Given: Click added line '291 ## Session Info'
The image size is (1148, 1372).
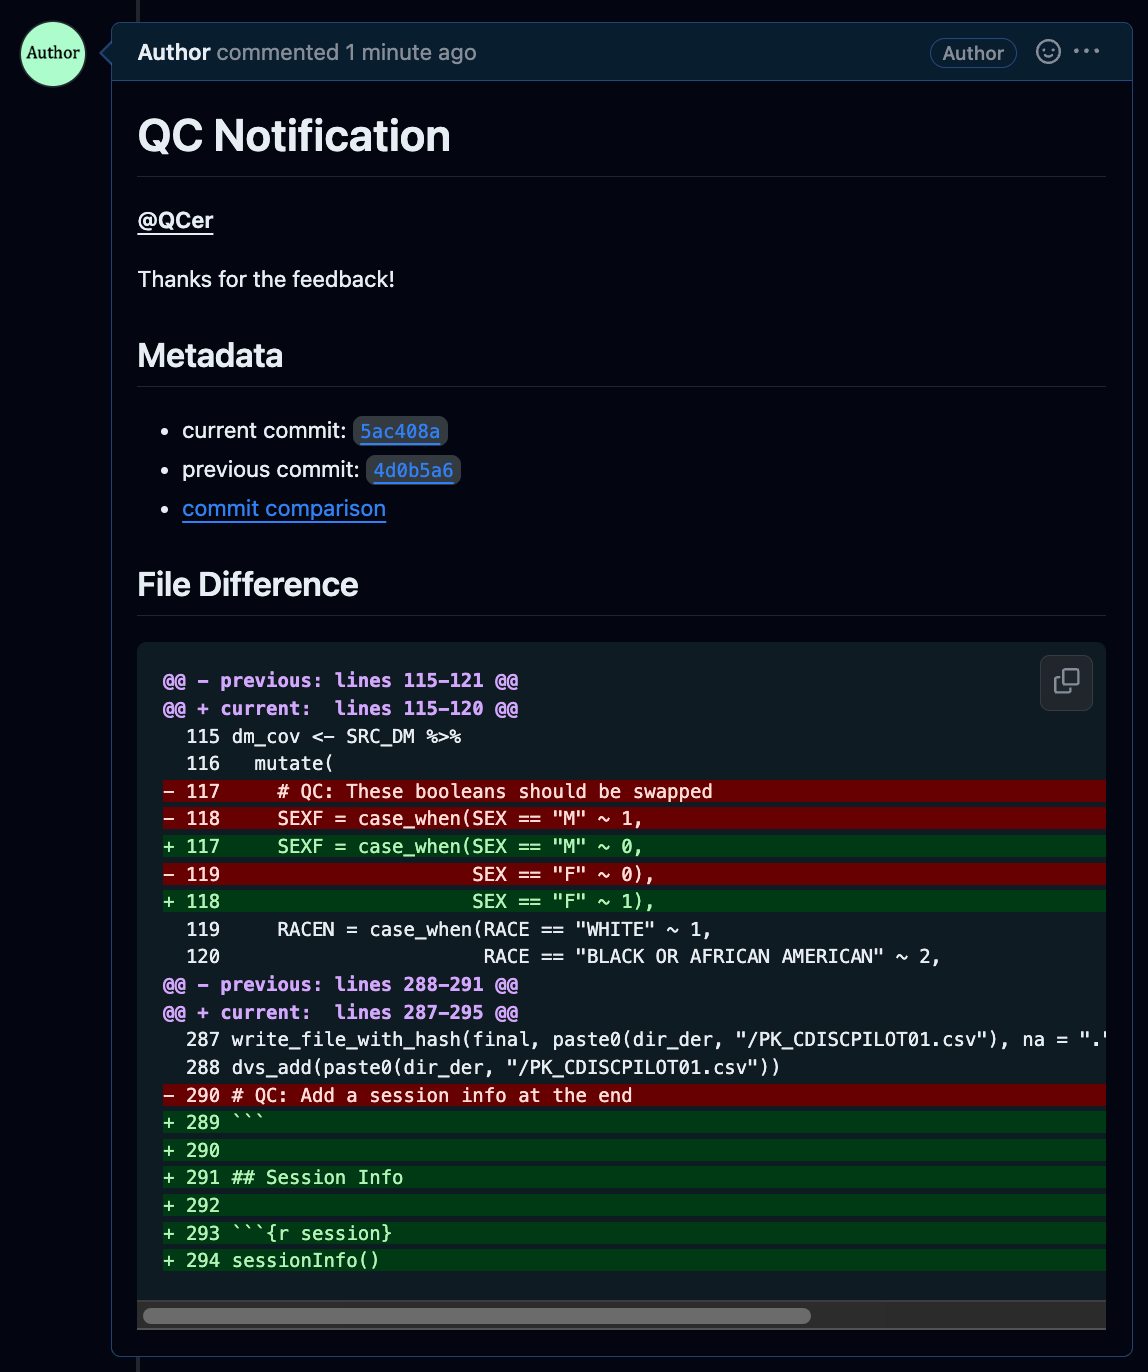Looking at the screenshot, I should click(x=634, y=1178).
